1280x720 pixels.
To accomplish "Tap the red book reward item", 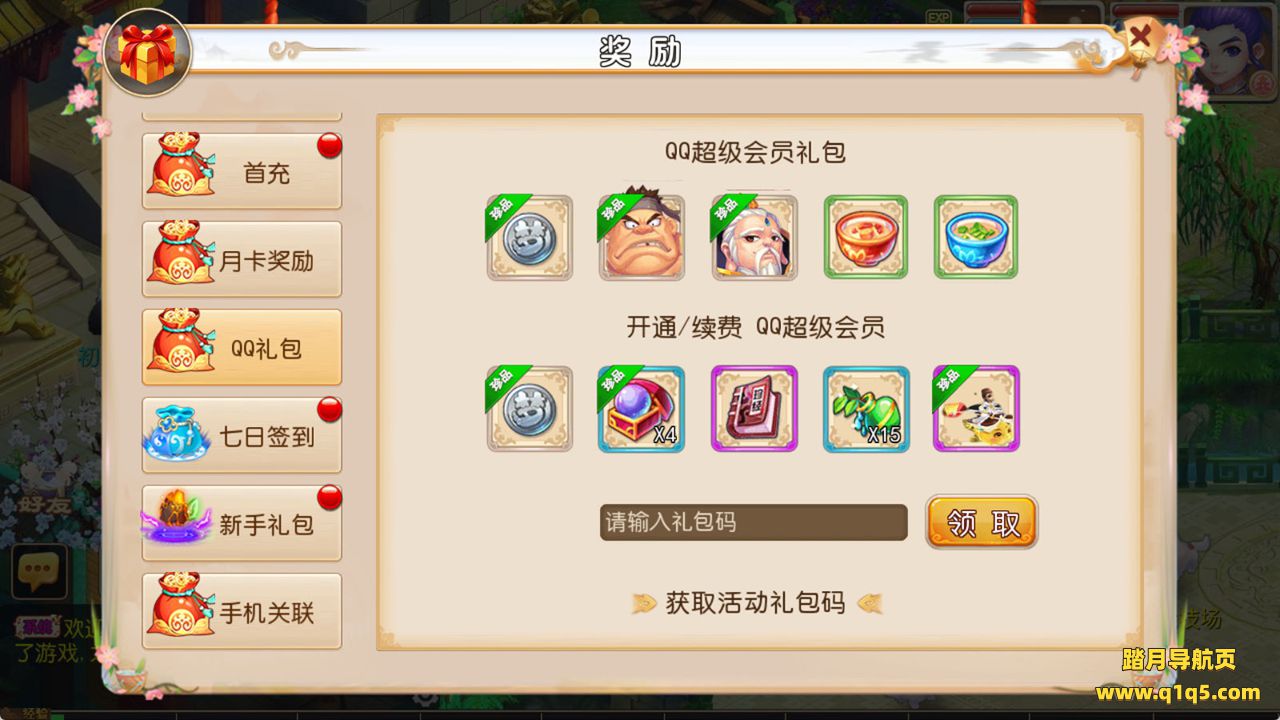I will 754,408.
